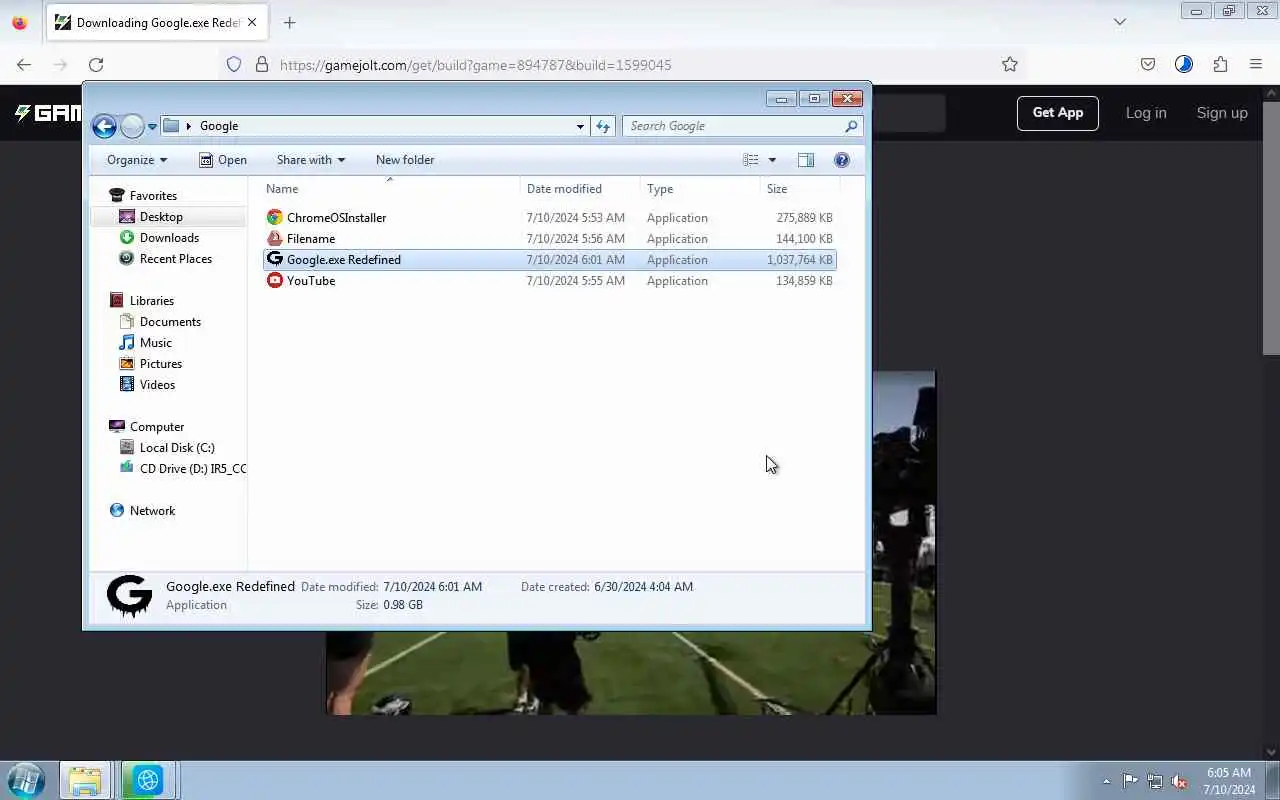Click the Sign up link on Game Jolt
This screenshot has height=800, width=1280.
pos(1222,113)
